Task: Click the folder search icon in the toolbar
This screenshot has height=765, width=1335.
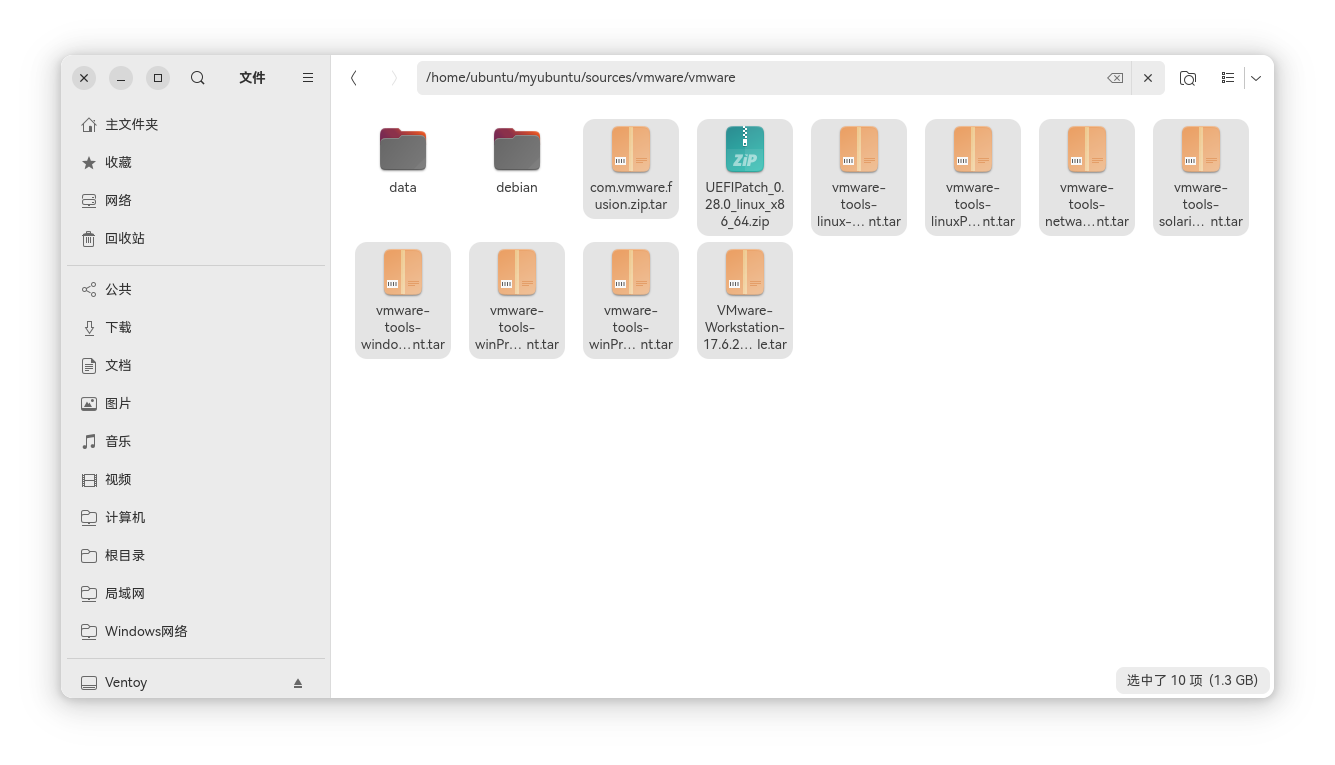Action: coord(1188,78)
